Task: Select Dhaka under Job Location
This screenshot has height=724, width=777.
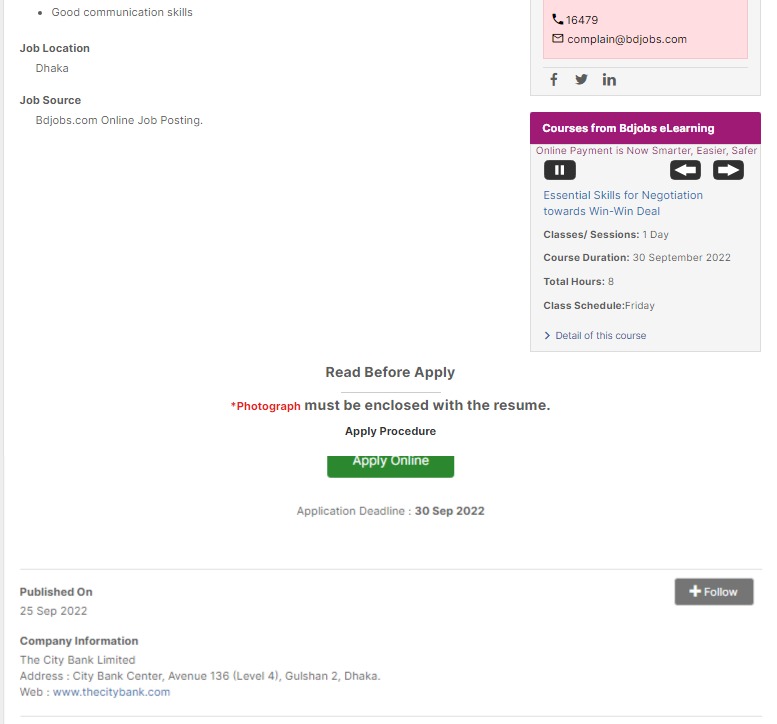Action: (52, 68)
